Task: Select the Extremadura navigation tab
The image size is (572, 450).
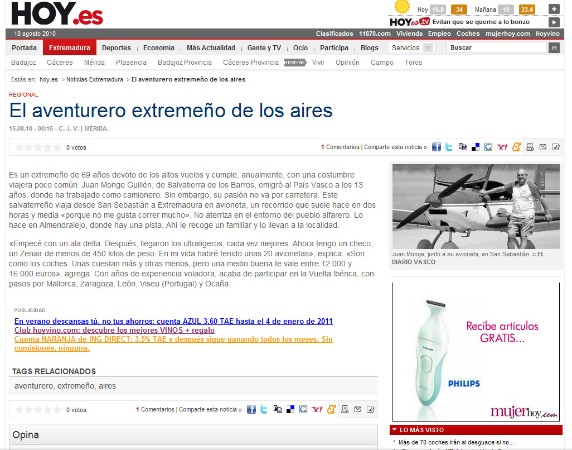Action: [69, 47]
